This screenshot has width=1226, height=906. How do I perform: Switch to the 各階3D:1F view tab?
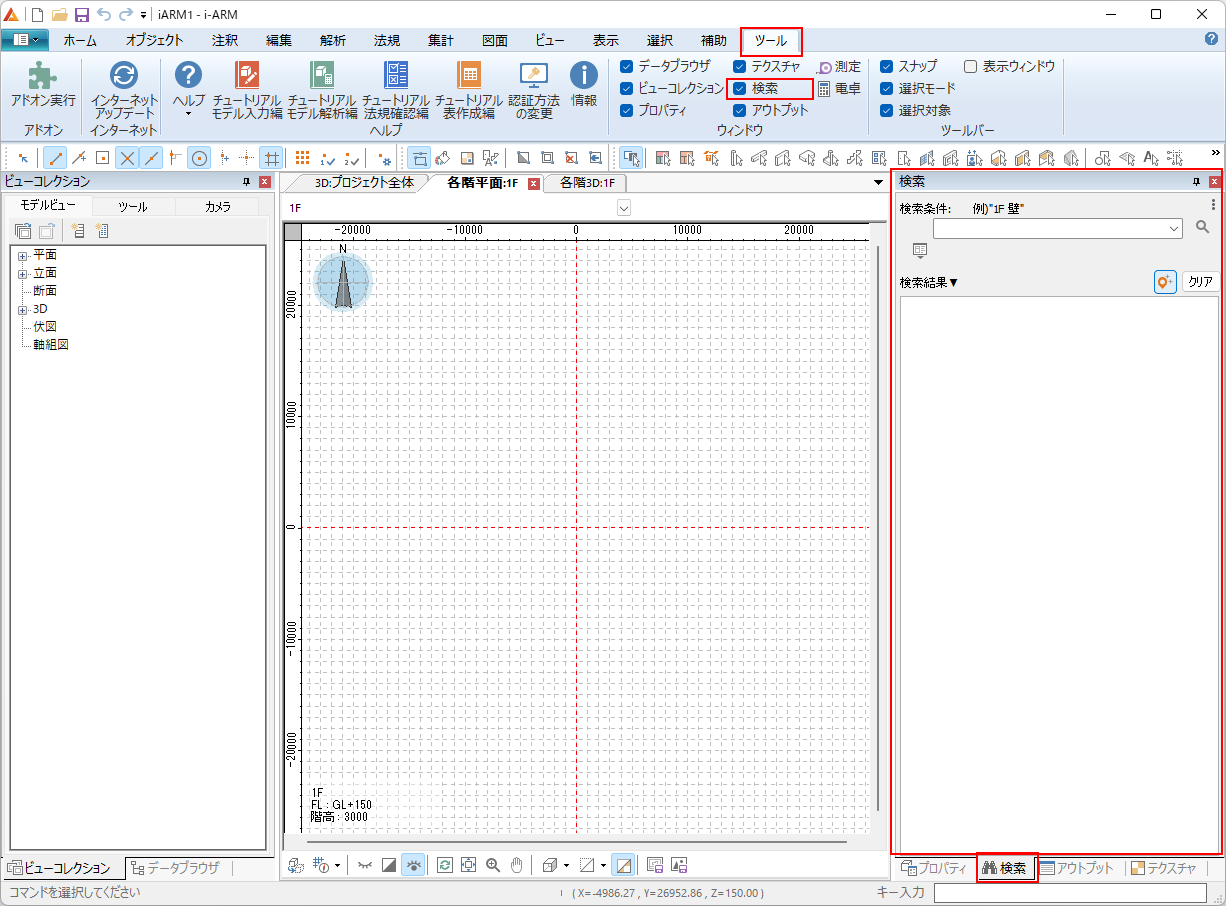[587, 183]
